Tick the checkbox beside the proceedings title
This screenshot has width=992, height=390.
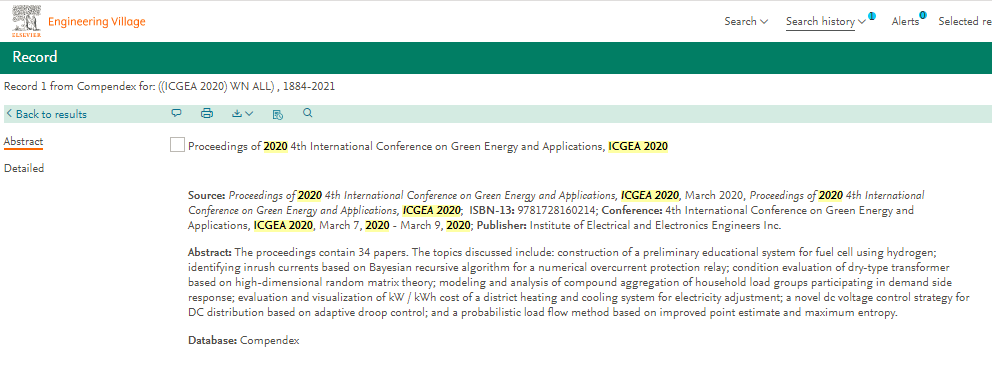point(177,145)
